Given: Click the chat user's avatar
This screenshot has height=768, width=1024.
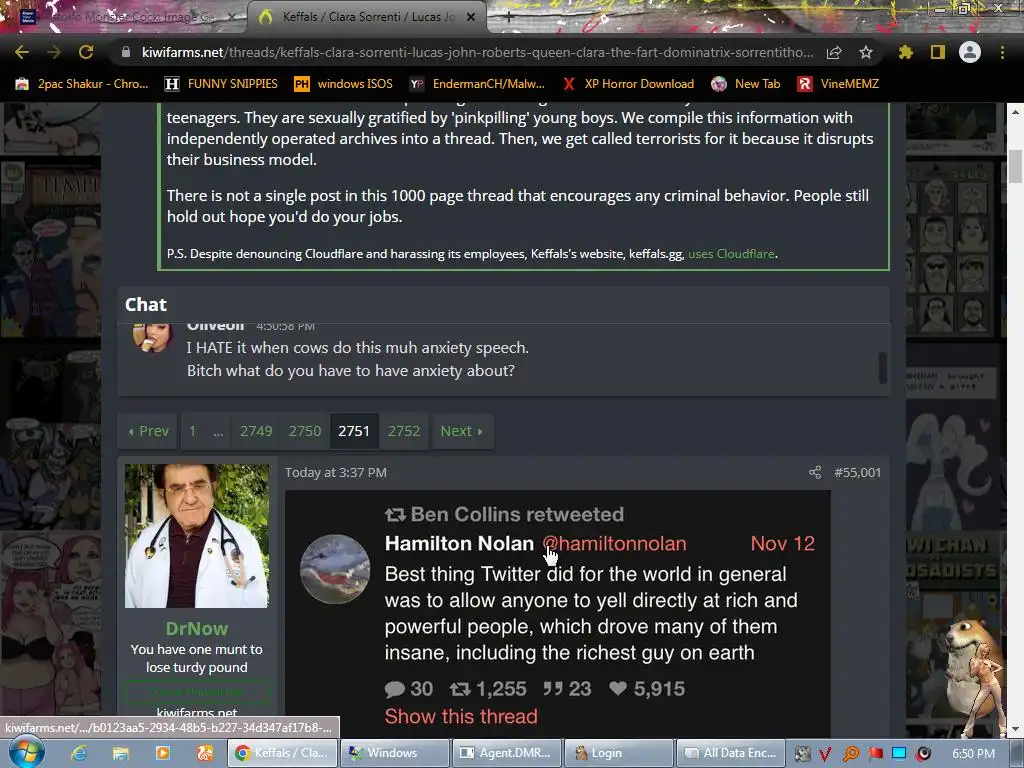Looking at the screenshot, I should (x=152, y=337).
